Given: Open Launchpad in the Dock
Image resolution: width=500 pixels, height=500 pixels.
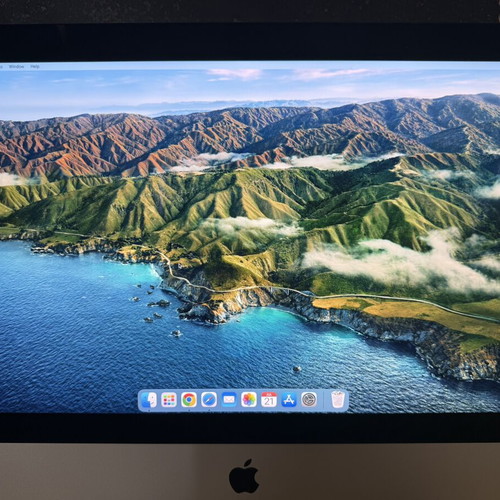Looking at the screenshot, I should point(169,400).
